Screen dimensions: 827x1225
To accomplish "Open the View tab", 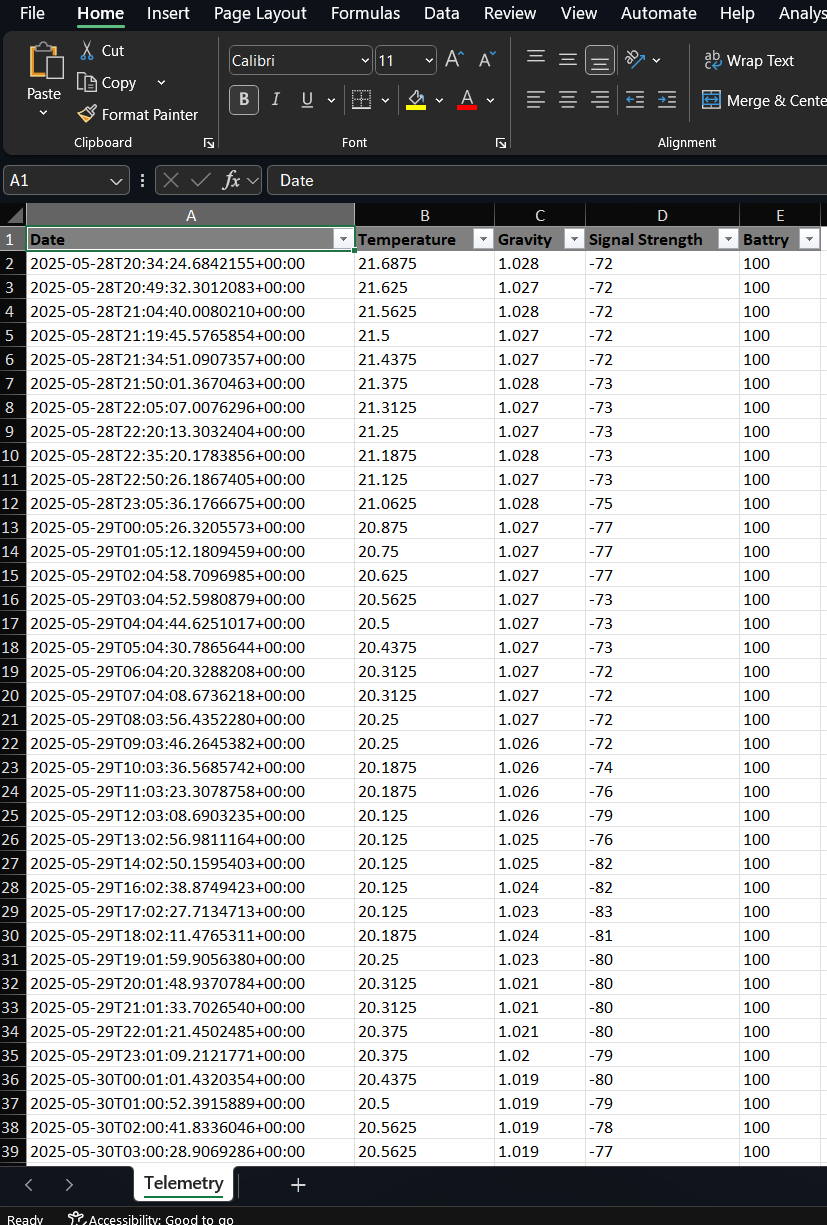I will pos(578,14).
